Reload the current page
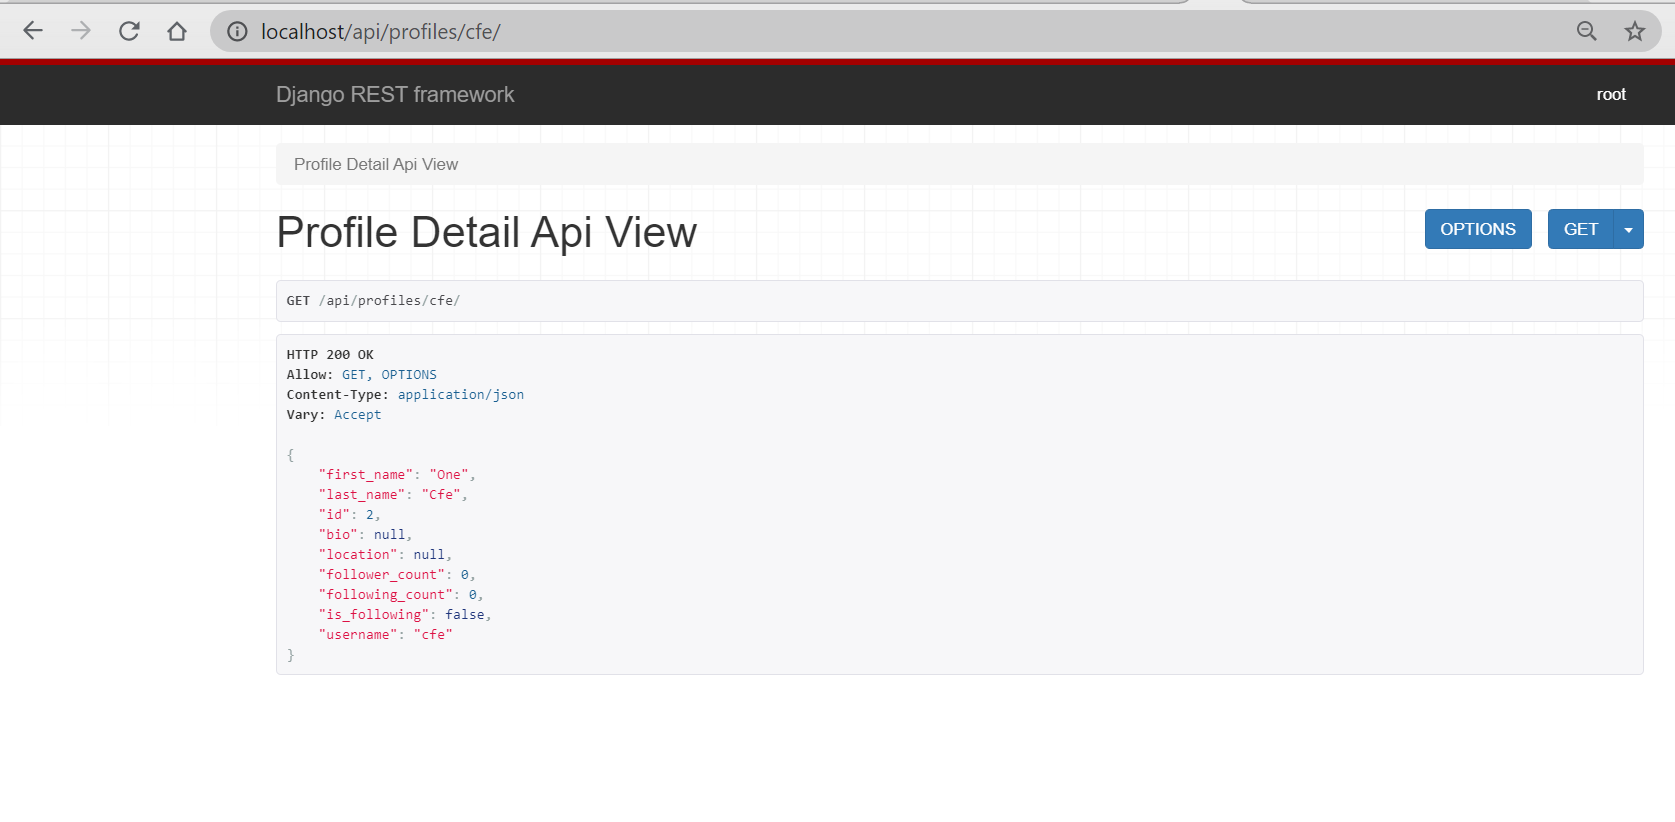The height and width of the screenshot is (822, 1675). point(129,31)
